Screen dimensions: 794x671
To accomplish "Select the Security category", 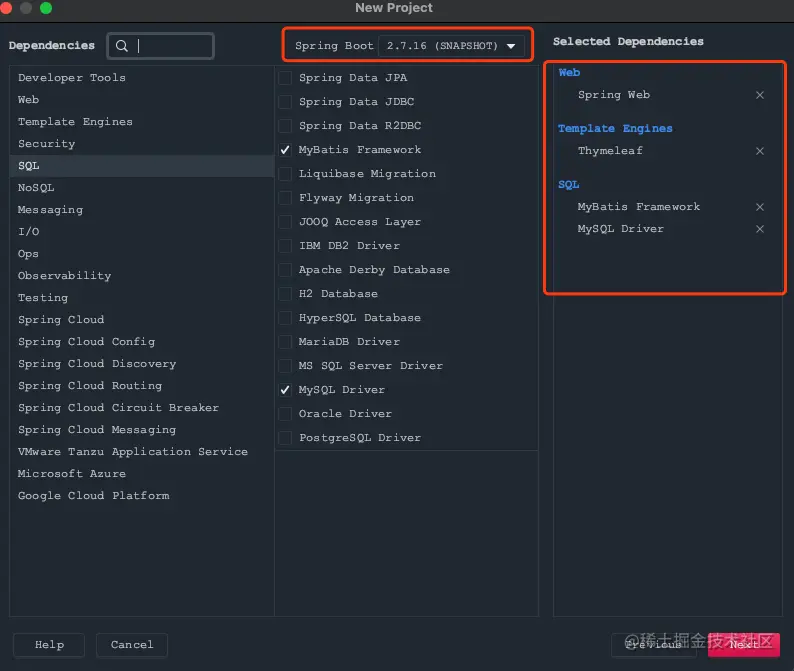I will [142, 144].
